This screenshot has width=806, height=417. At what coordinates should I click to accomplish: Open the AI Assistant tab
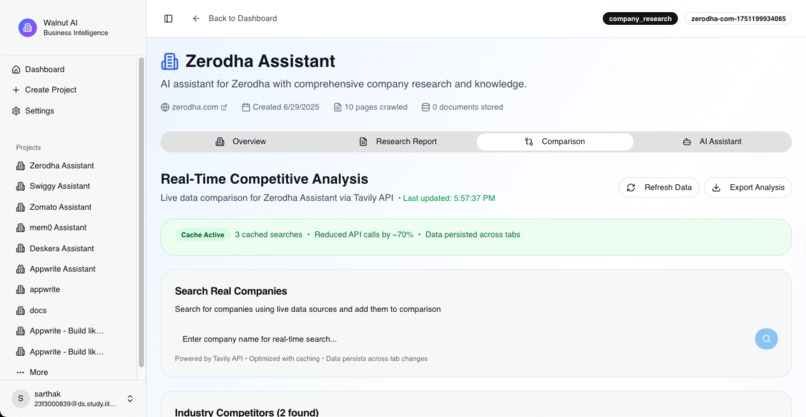(712, 141)
